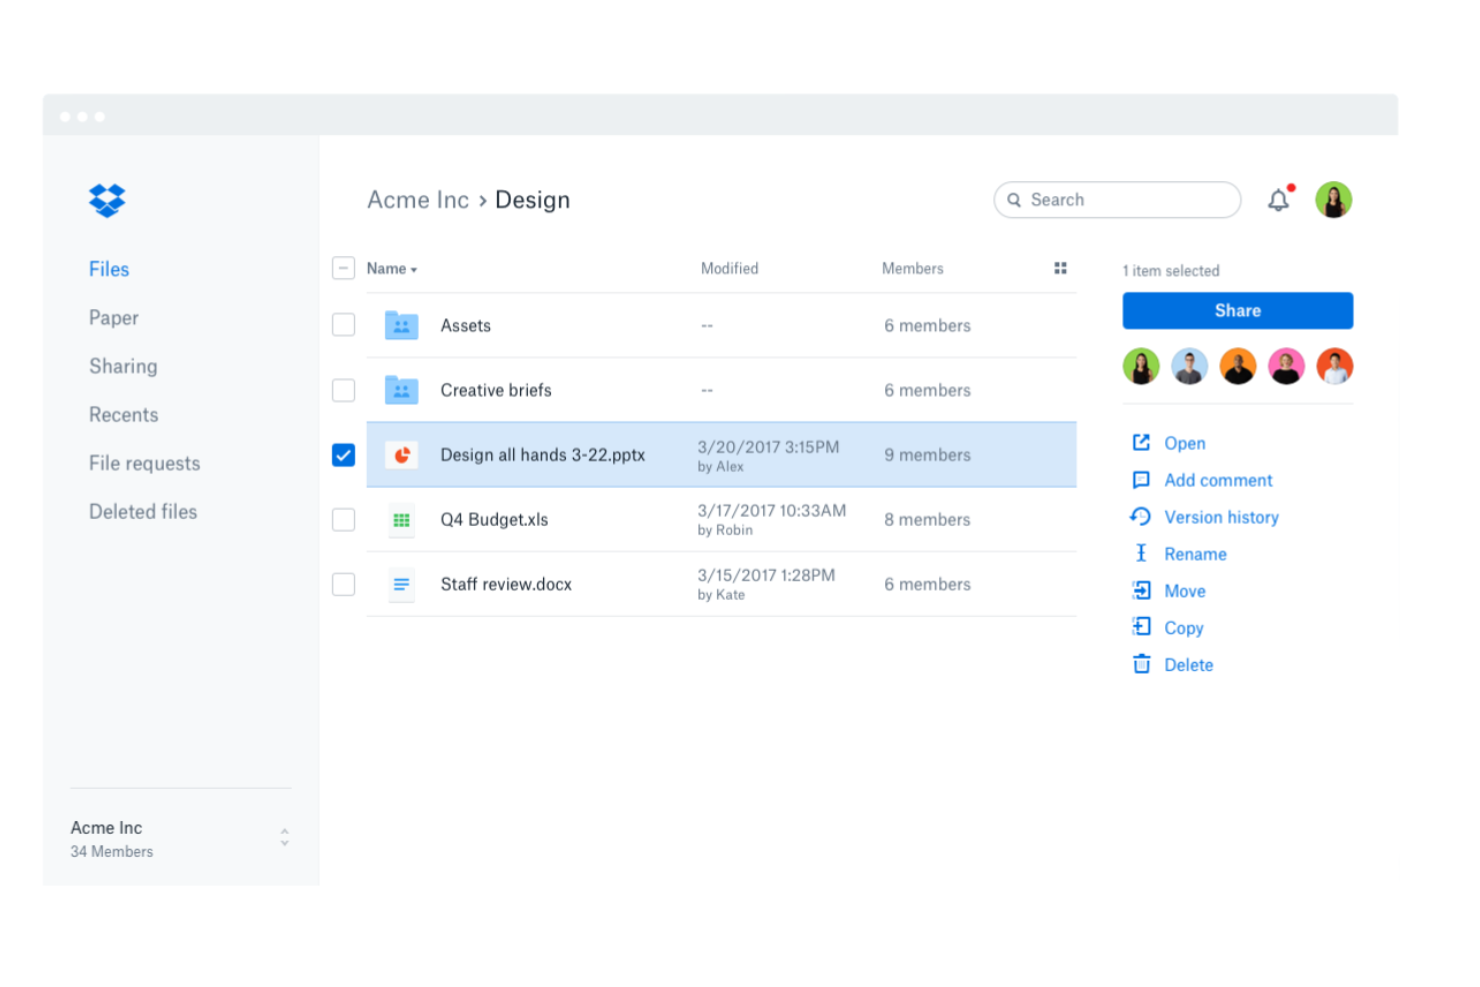Click the Rename icon in the right panel
The image size is (1480, 987).
pos(1141,553)
